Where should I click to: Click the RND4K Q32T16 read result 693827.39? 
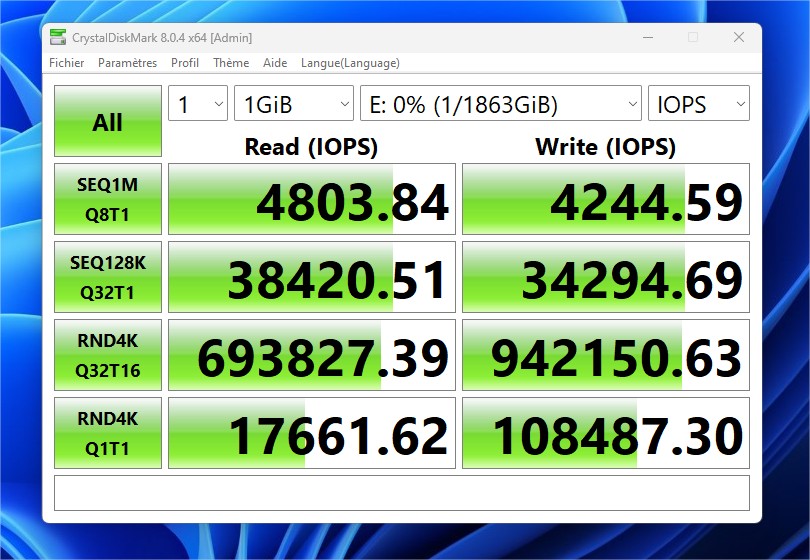click(x=312, y=355)
